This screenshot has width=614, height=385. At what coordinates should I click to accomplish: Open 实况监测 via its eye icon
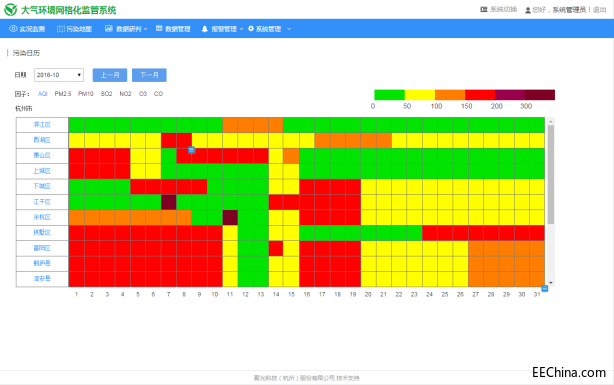tap(13, 29)
